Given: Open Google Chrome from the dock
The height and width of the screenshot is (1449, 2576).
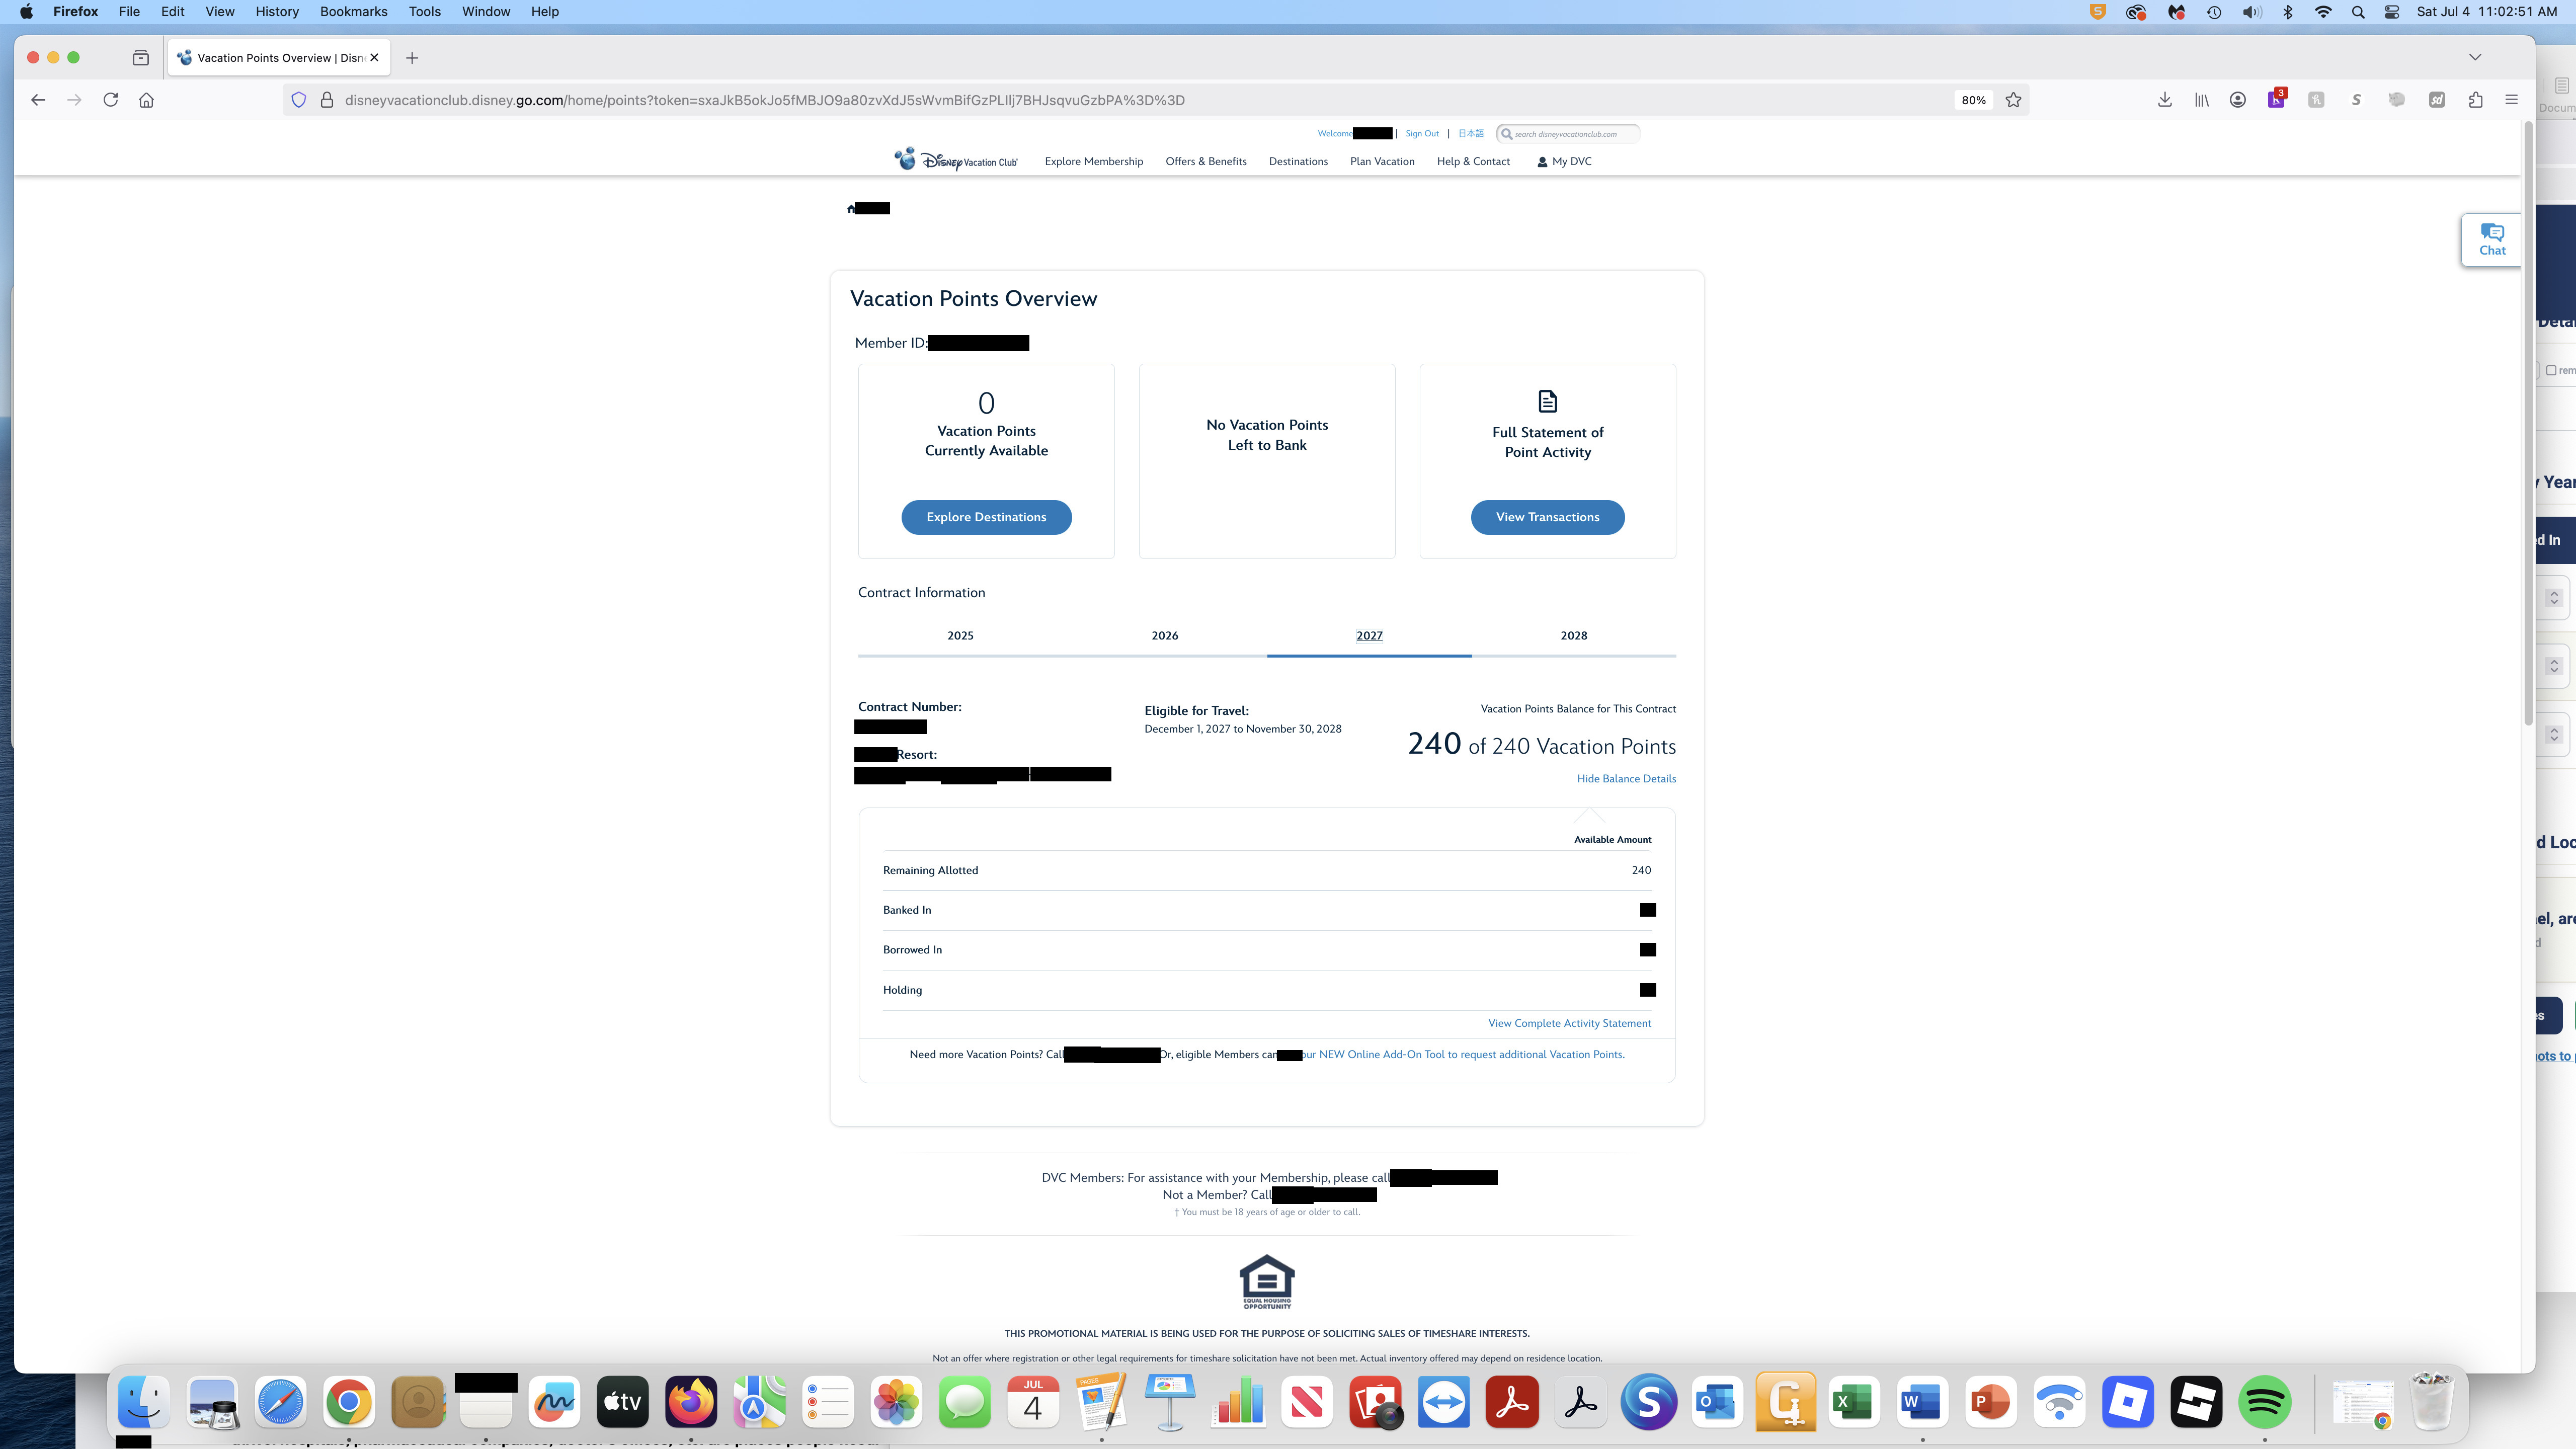Looking at the screenshot, I should point(349,1402).
